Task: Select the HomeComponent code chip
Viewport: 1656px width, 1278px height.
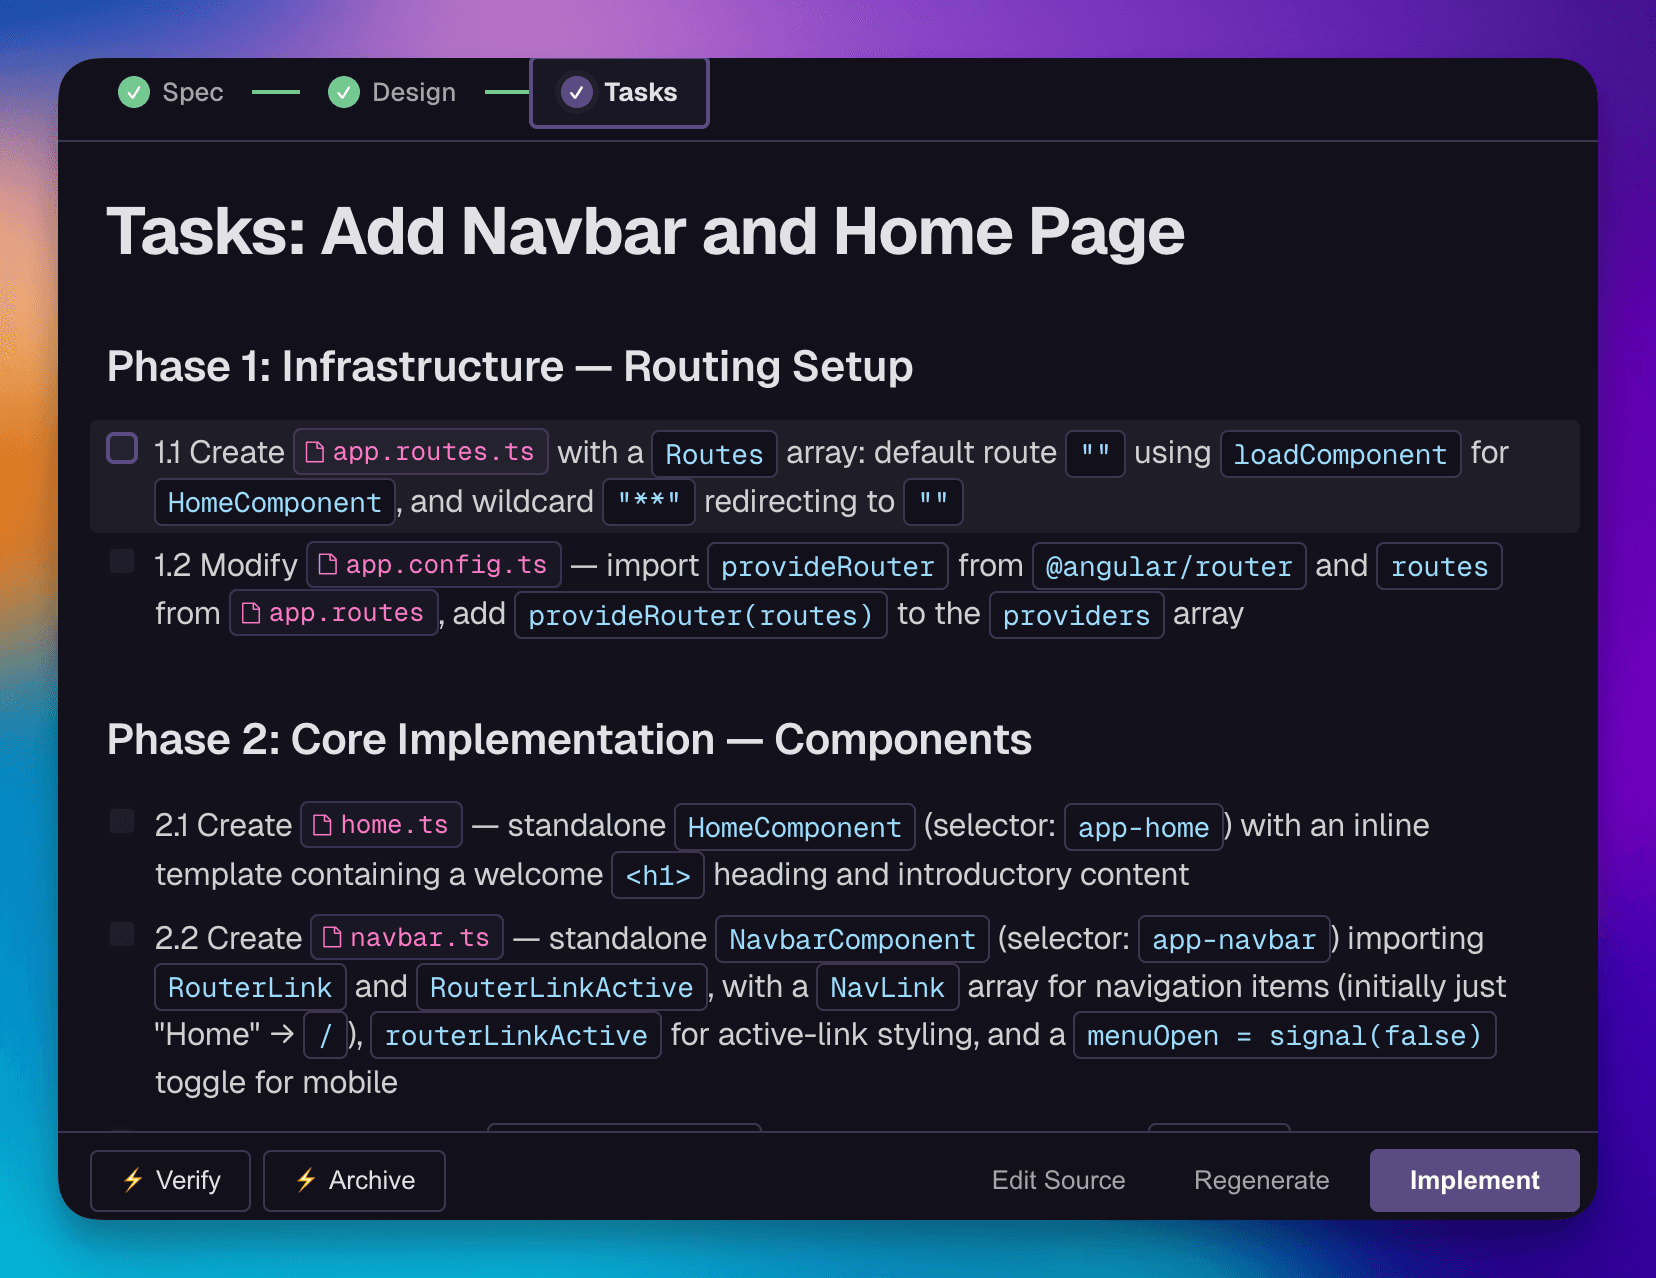Action: pyautogui.click(x=274, y=501)
